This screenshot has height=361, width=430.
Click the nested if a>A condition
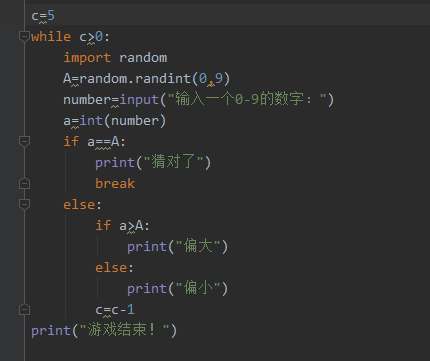[x=122, y=226]
